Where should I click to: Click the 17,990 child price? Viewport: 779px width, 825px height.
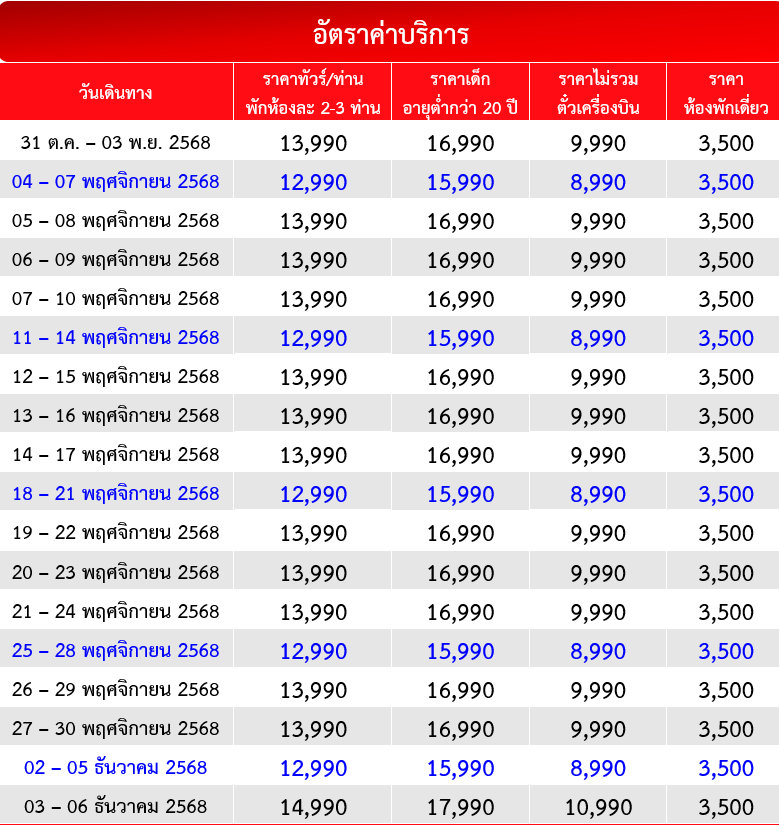coord(460,808)
